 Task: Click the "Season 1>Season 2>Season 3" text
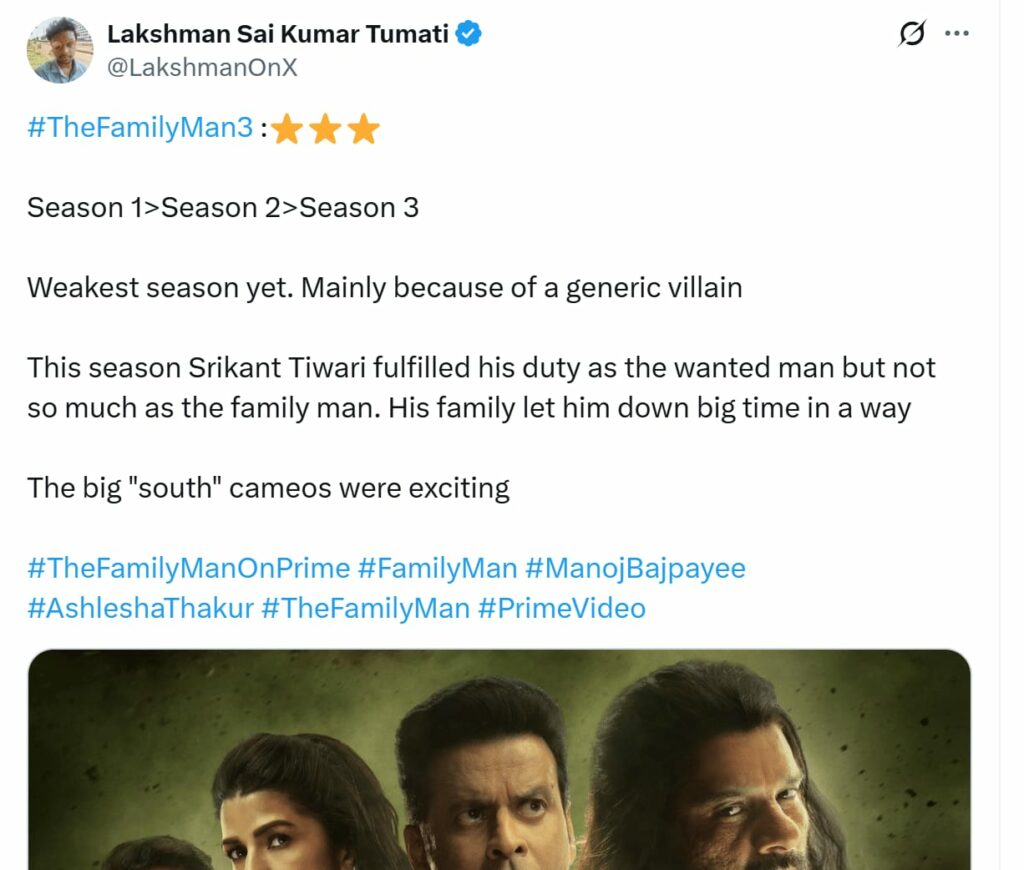pos(223,208)
